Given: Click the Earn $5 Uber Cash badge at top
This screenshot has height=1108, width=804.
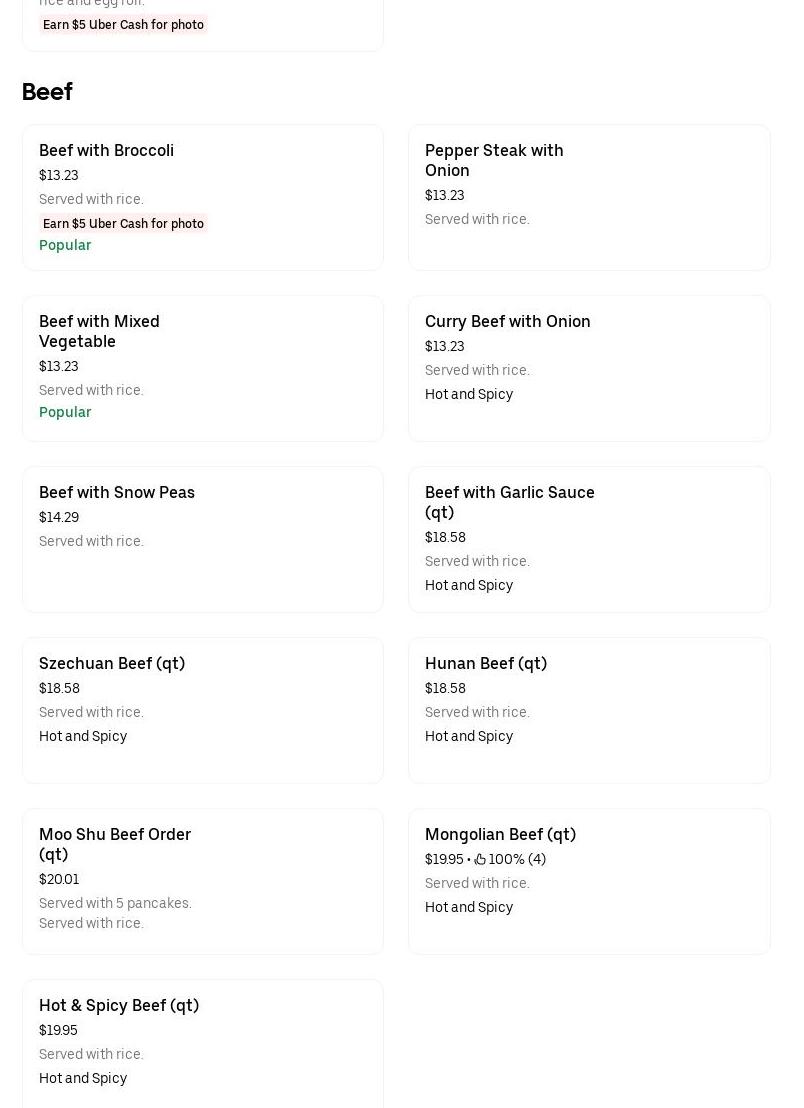Looking at the screenshot, I should point(123,25).
